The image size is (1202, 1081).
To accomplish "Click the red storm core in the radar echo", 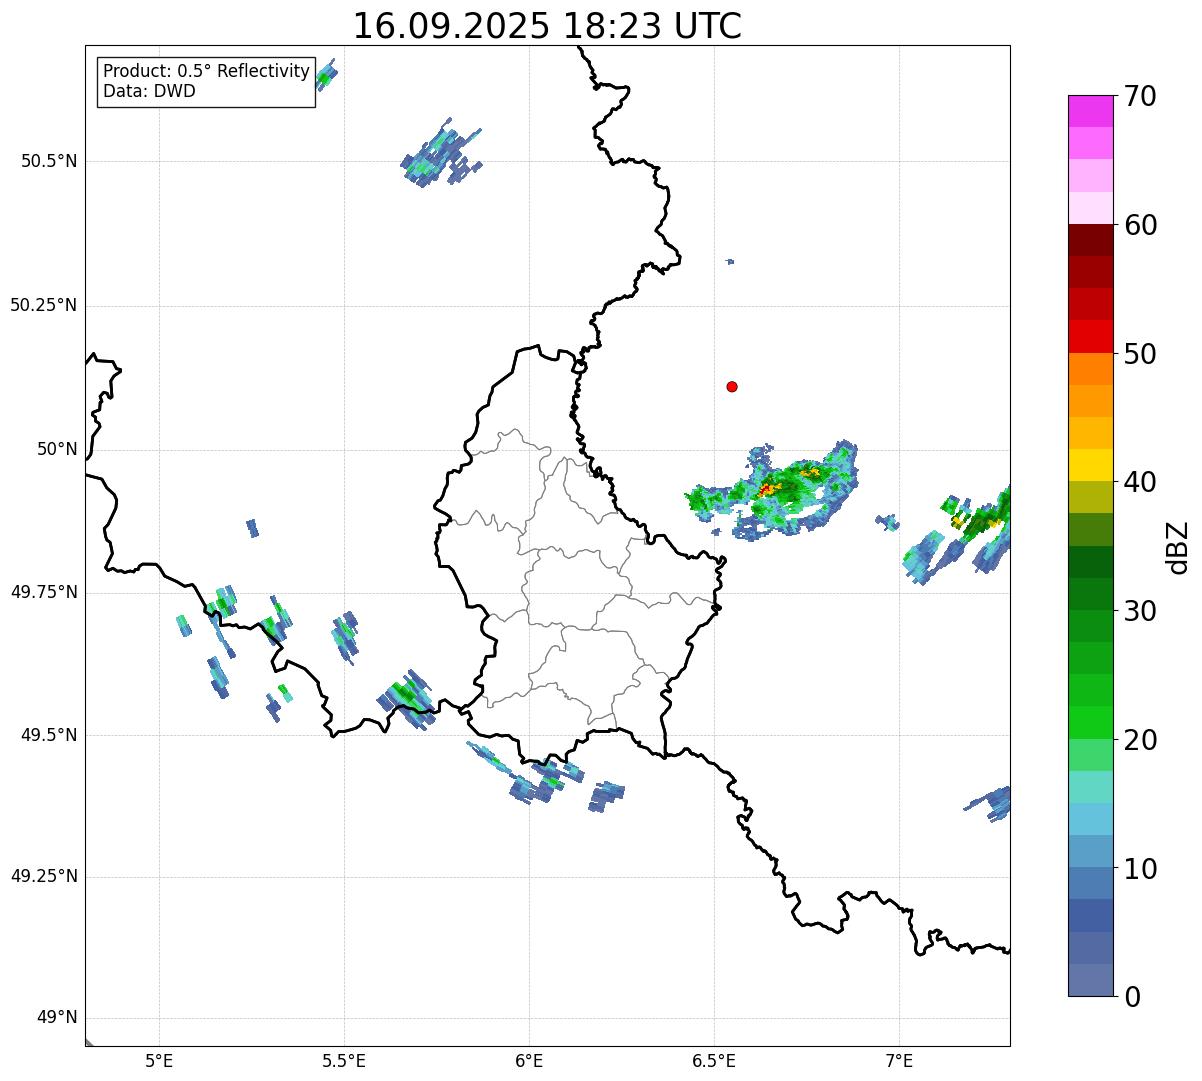I will coord(766,489).
